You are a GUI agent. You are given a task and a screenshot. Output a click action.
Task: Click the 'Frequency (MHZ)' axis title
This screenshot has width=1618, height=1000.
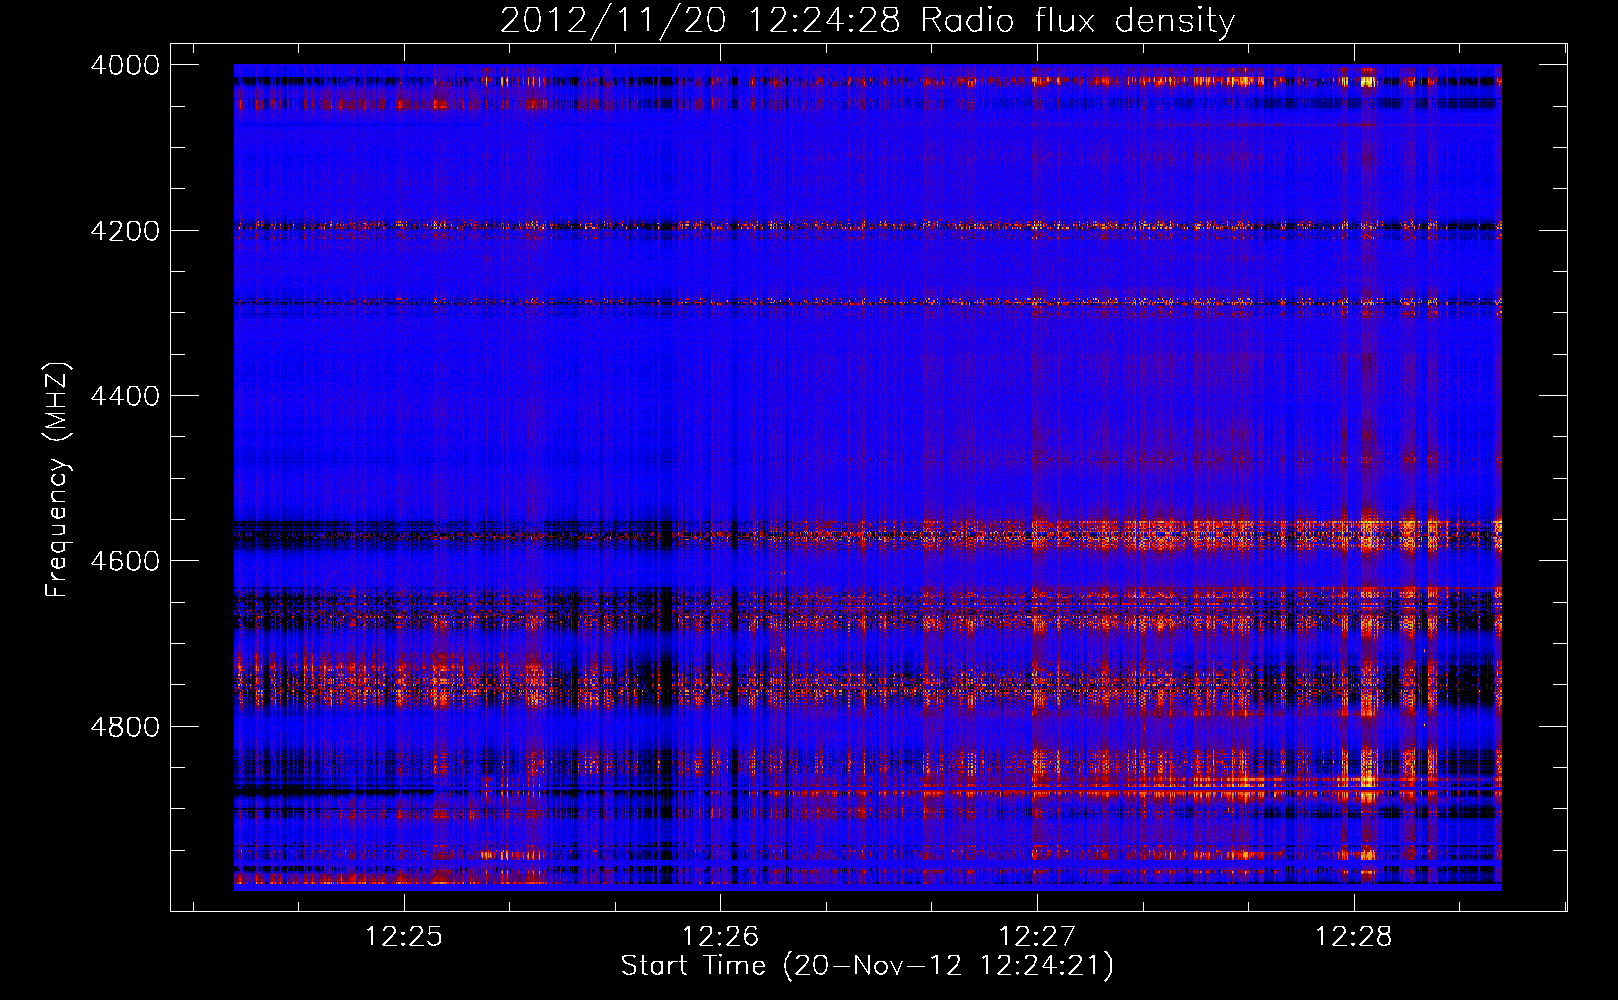(x=58, y=480)
